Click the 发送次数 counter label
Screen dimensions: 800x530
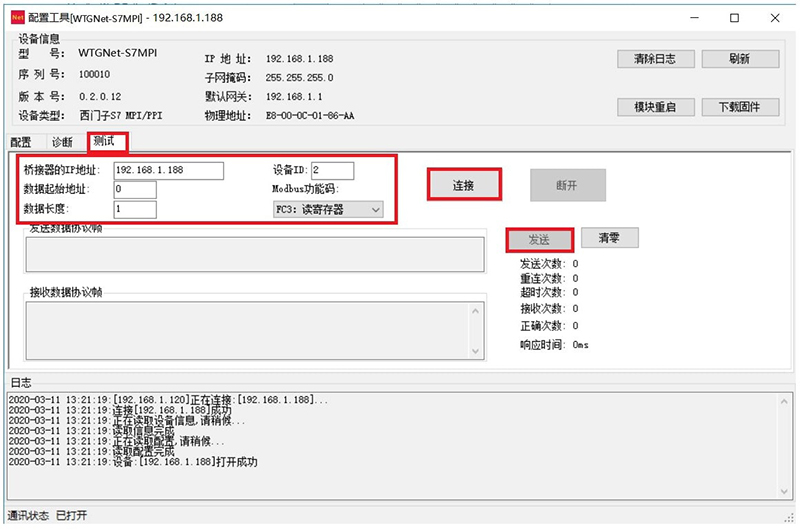[542, 264]
